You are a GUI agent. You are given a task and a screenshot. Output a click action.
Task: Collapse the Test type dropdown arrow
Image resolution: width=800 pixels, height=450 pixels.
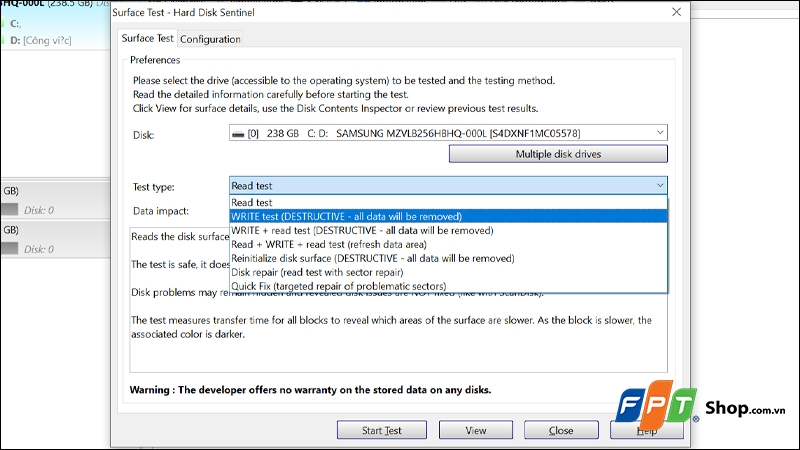[660, 186]
